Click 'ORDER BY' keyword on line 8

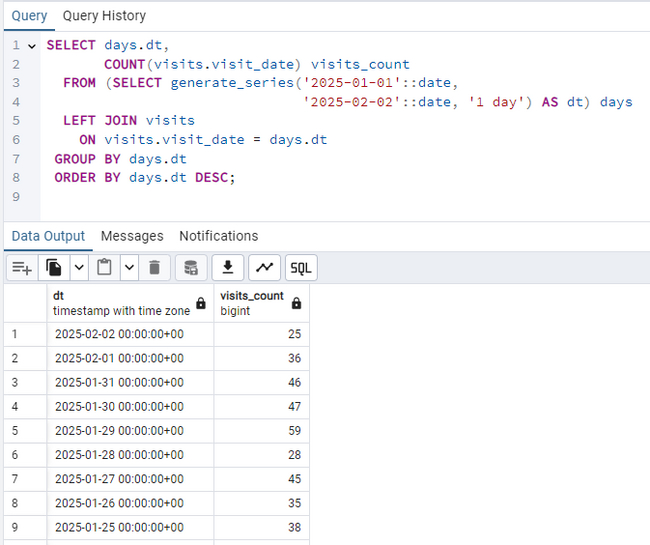[x=87, y=178]
